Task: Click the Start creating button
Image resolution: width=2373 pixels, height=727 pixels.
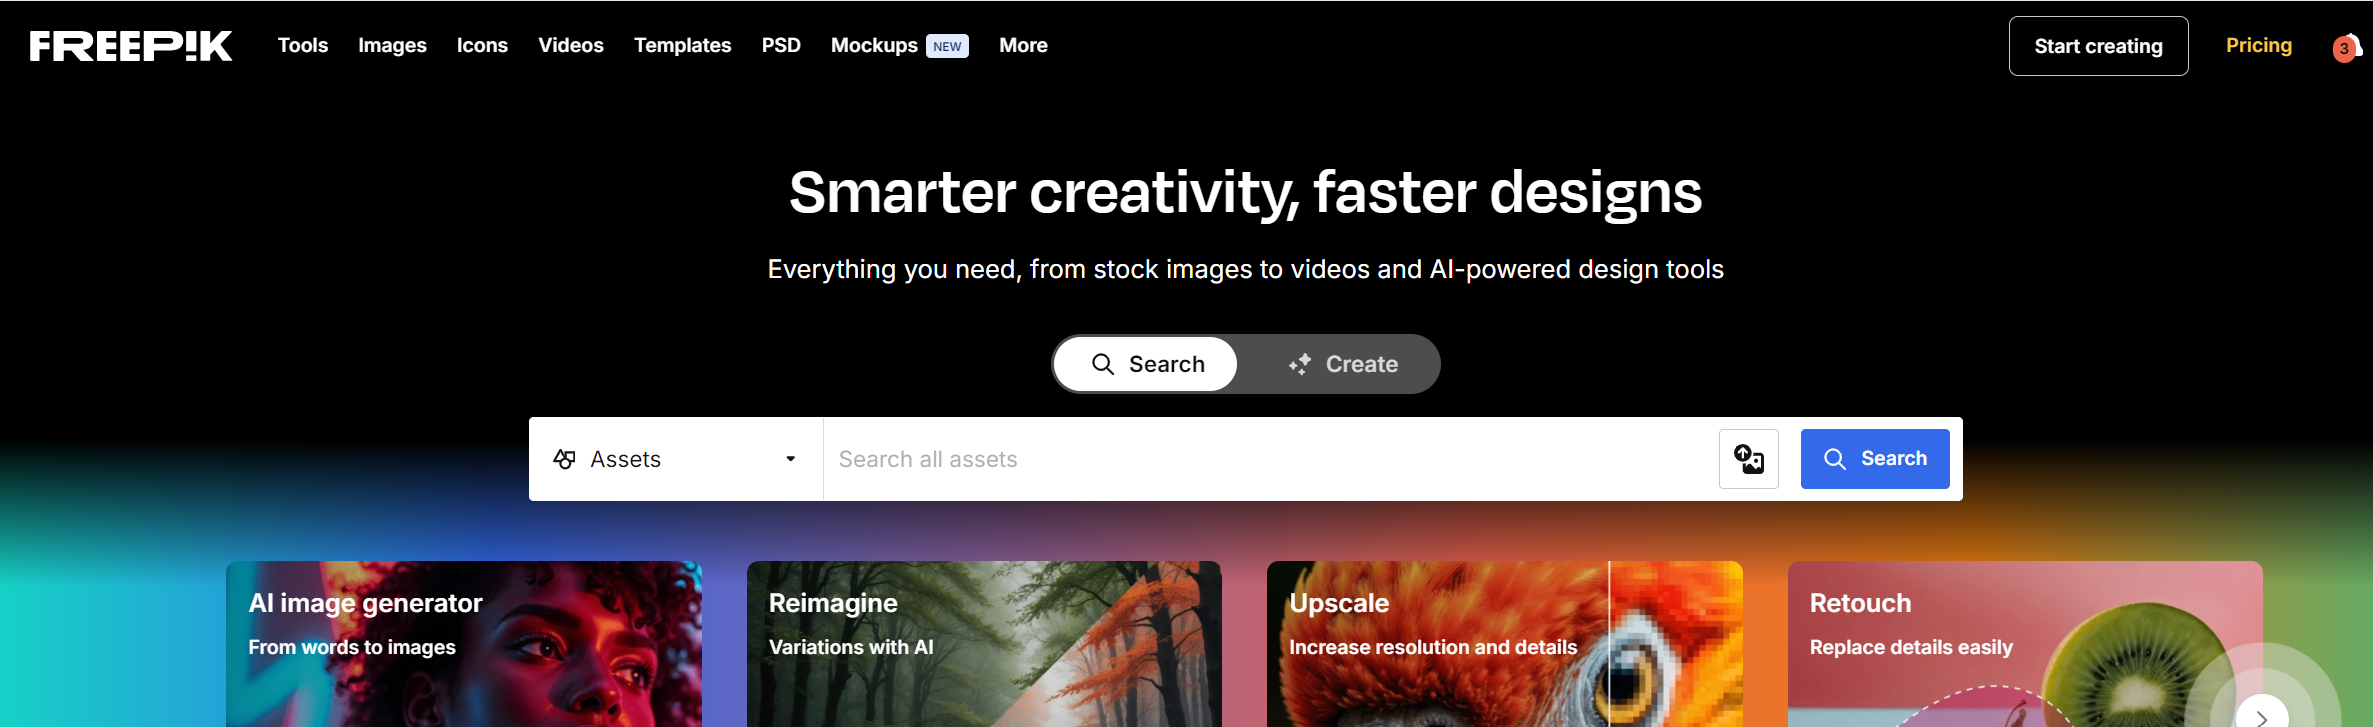Action: pyautogui.click(x=2098, y=46)
